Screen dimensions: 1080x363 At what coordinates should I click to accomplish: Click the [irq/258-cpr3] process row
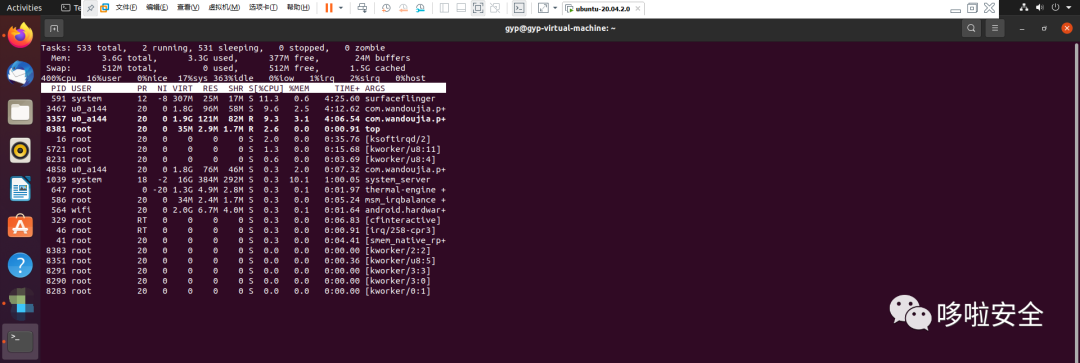pos(243,230)
